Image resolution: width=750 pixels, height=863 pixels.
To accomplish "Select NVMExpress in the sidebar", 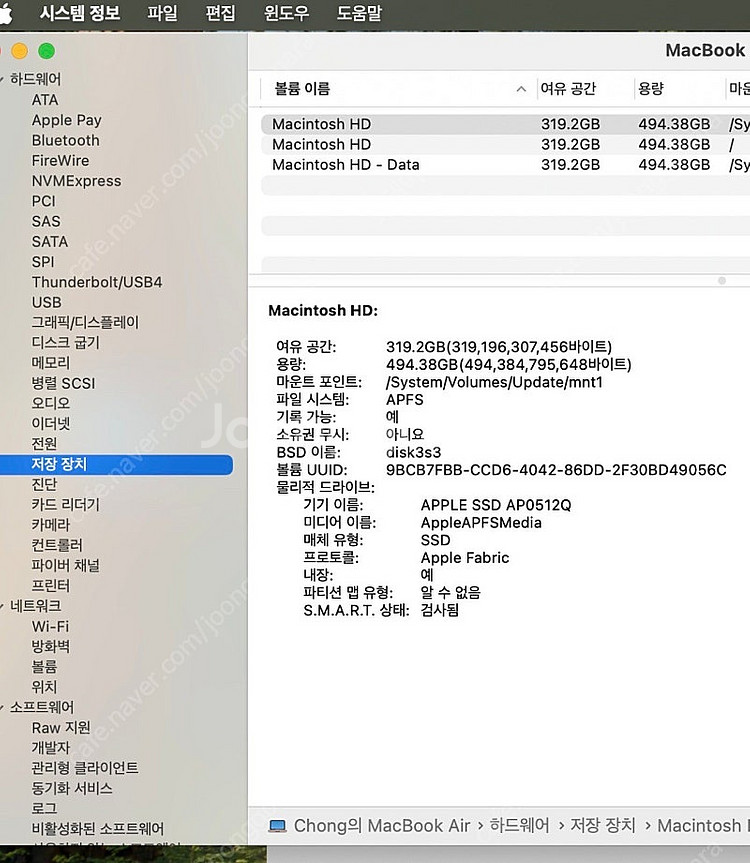I will (76, 181).
